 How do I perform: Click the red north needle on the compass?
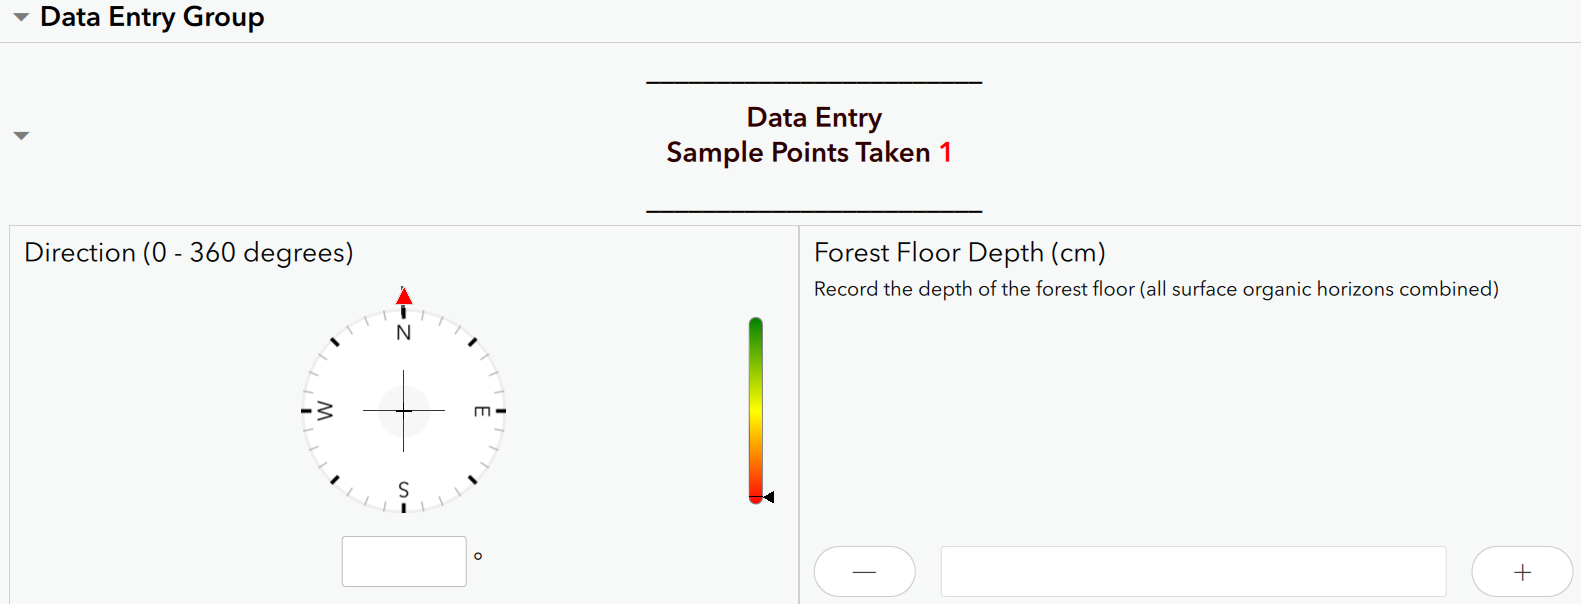404,297
